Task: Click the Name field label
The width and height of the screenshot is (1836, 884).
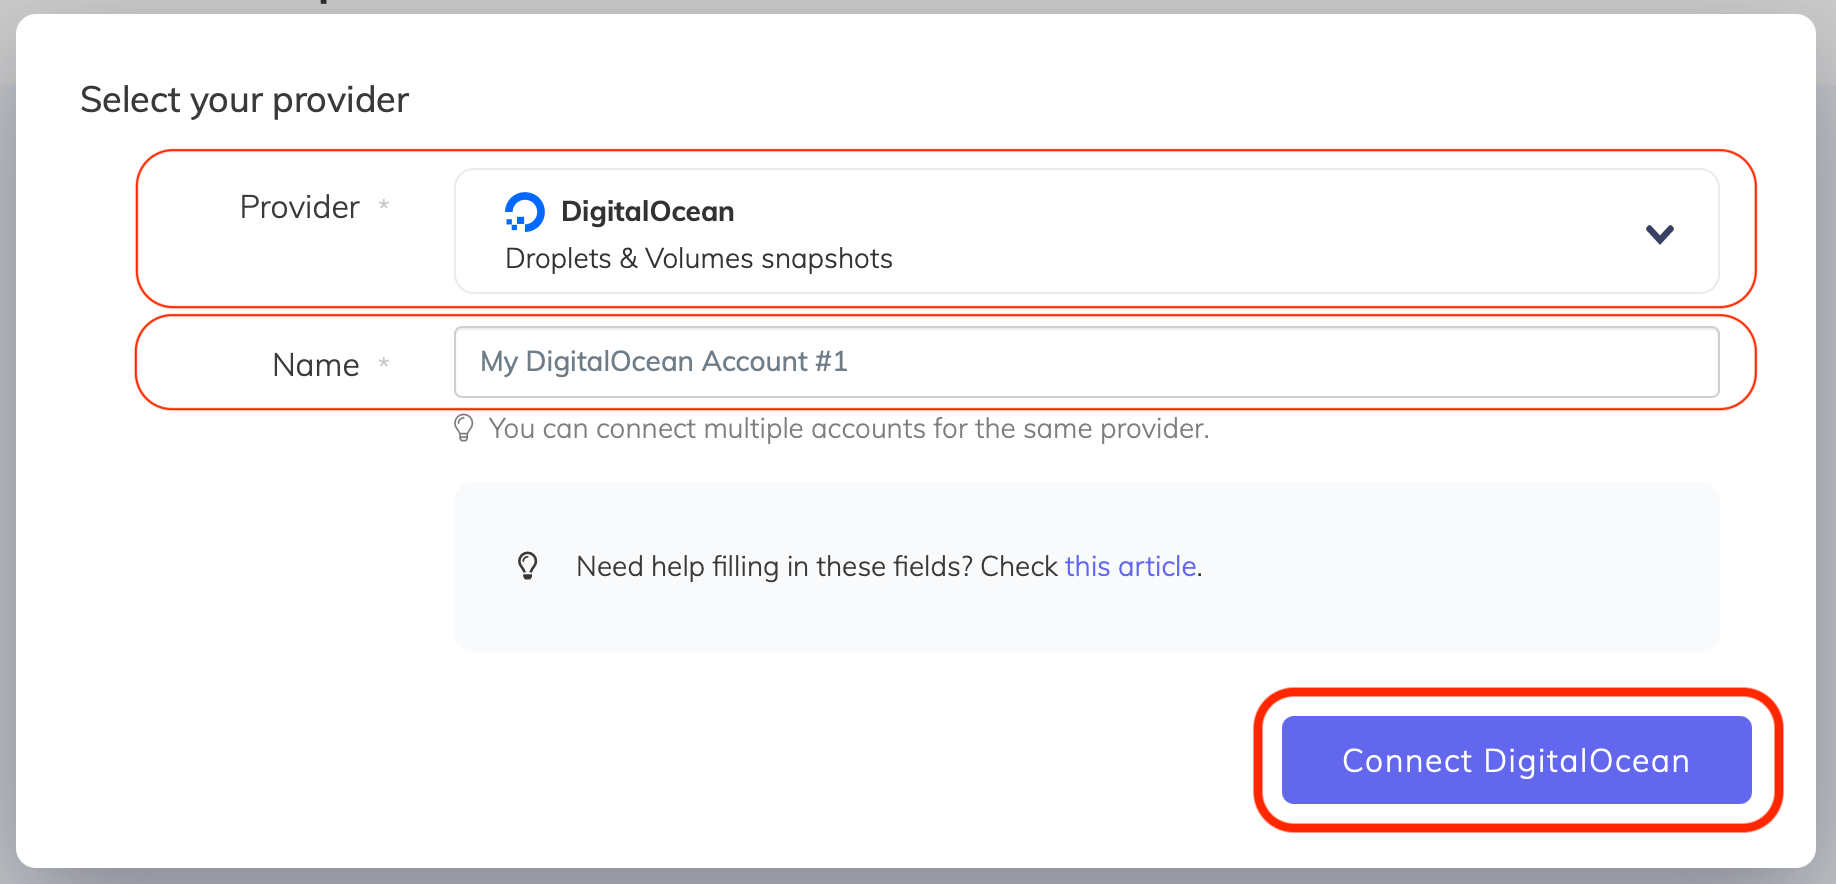Action: [315, 364]
